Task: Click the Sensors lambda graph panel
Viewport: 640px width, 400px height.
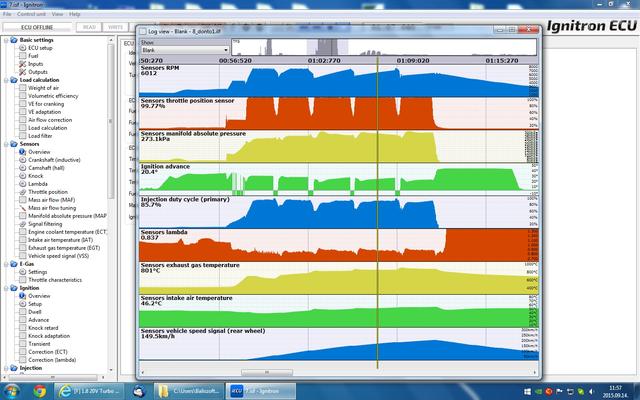Action: (x=339, y=245)
